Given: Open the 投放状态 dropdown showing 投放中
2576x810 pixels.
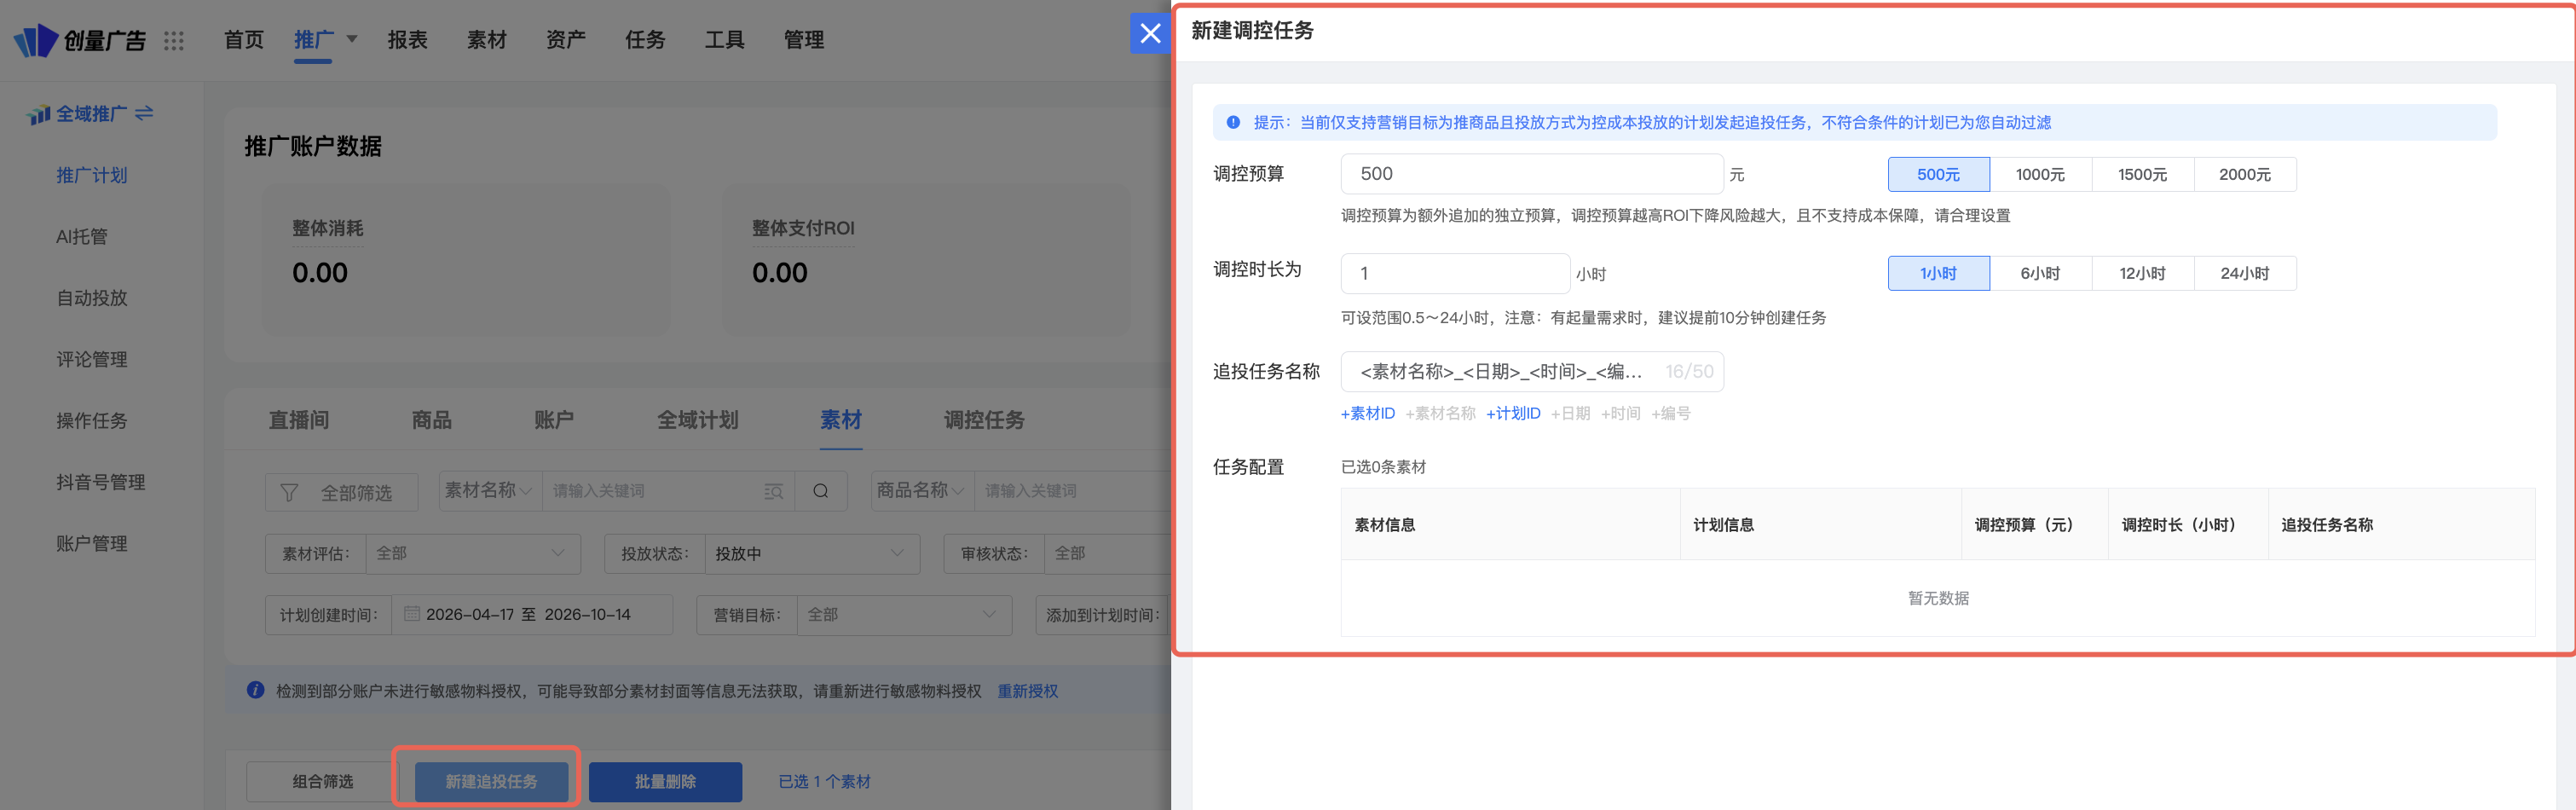Looking at the screenshot, I should (812, 553).
